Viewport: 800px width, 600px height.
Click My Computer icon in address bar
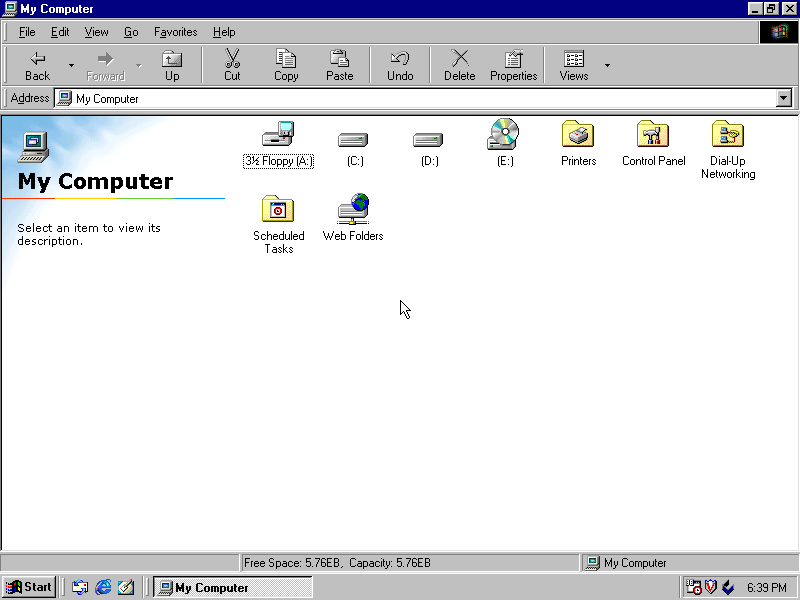tap(64, 98)
